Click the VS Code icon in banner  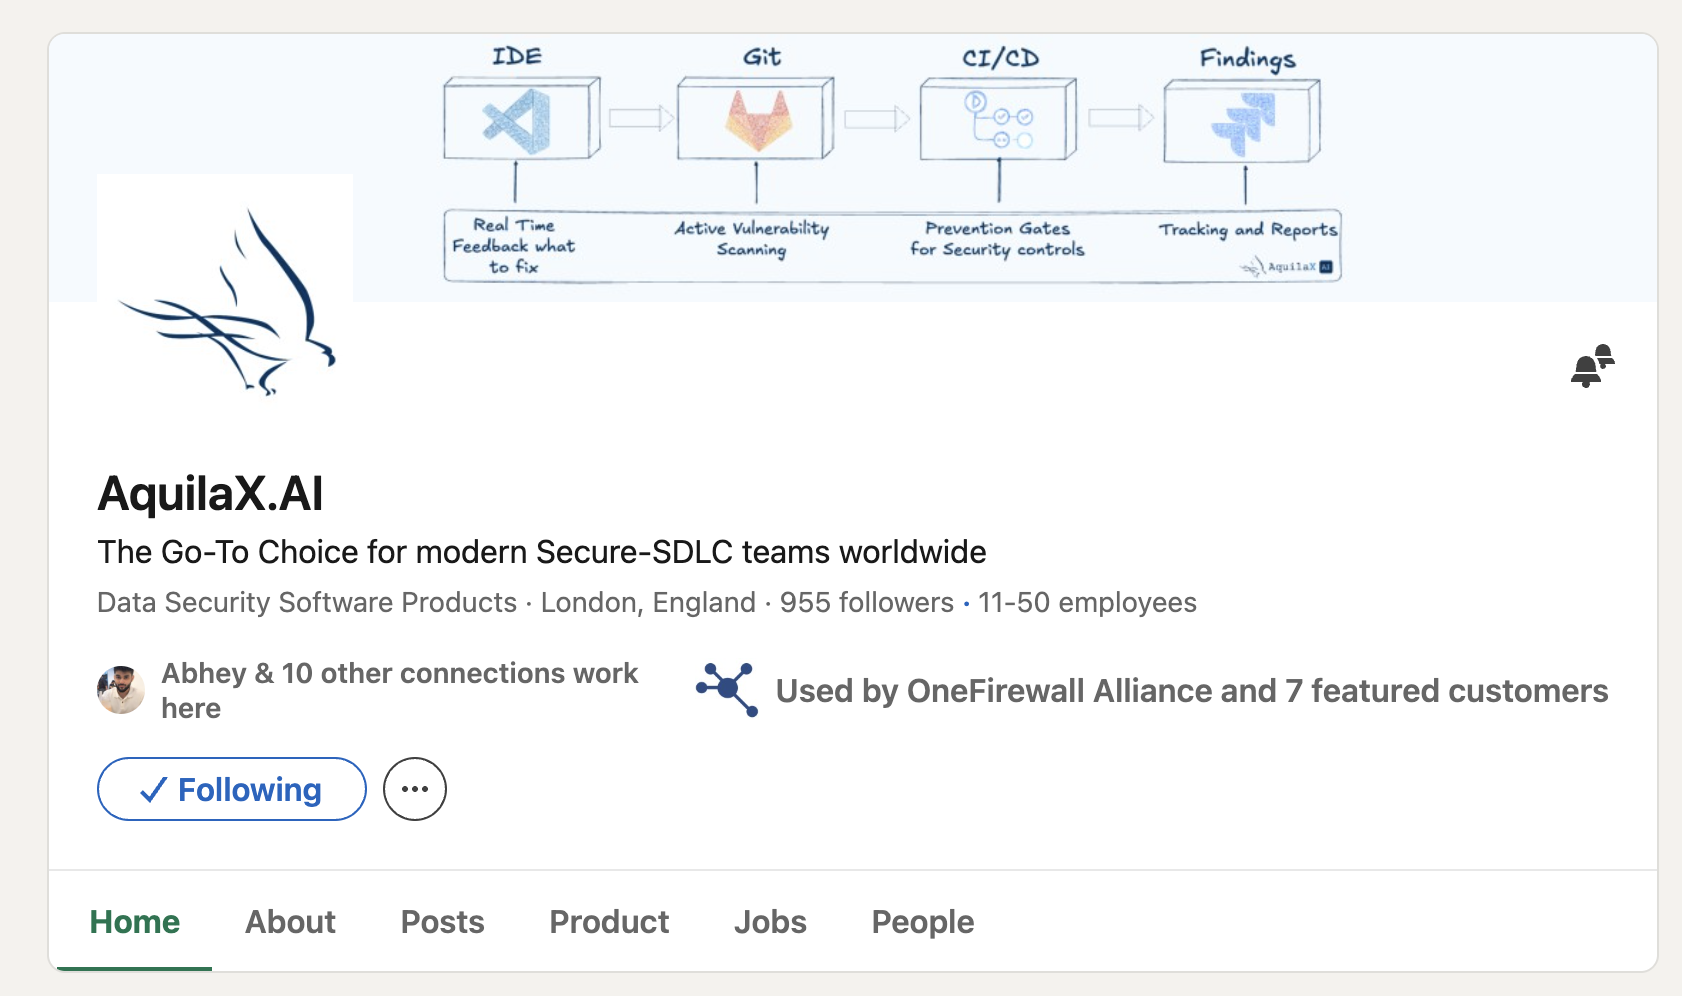[518, 120]
